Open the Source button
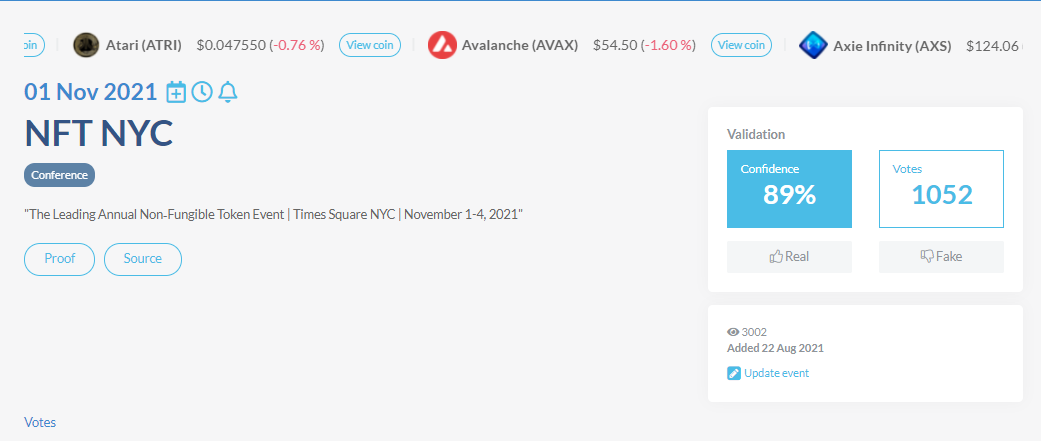Viewport: 1041px width, 441px height. pyautogui.click(x=143, y=259)
